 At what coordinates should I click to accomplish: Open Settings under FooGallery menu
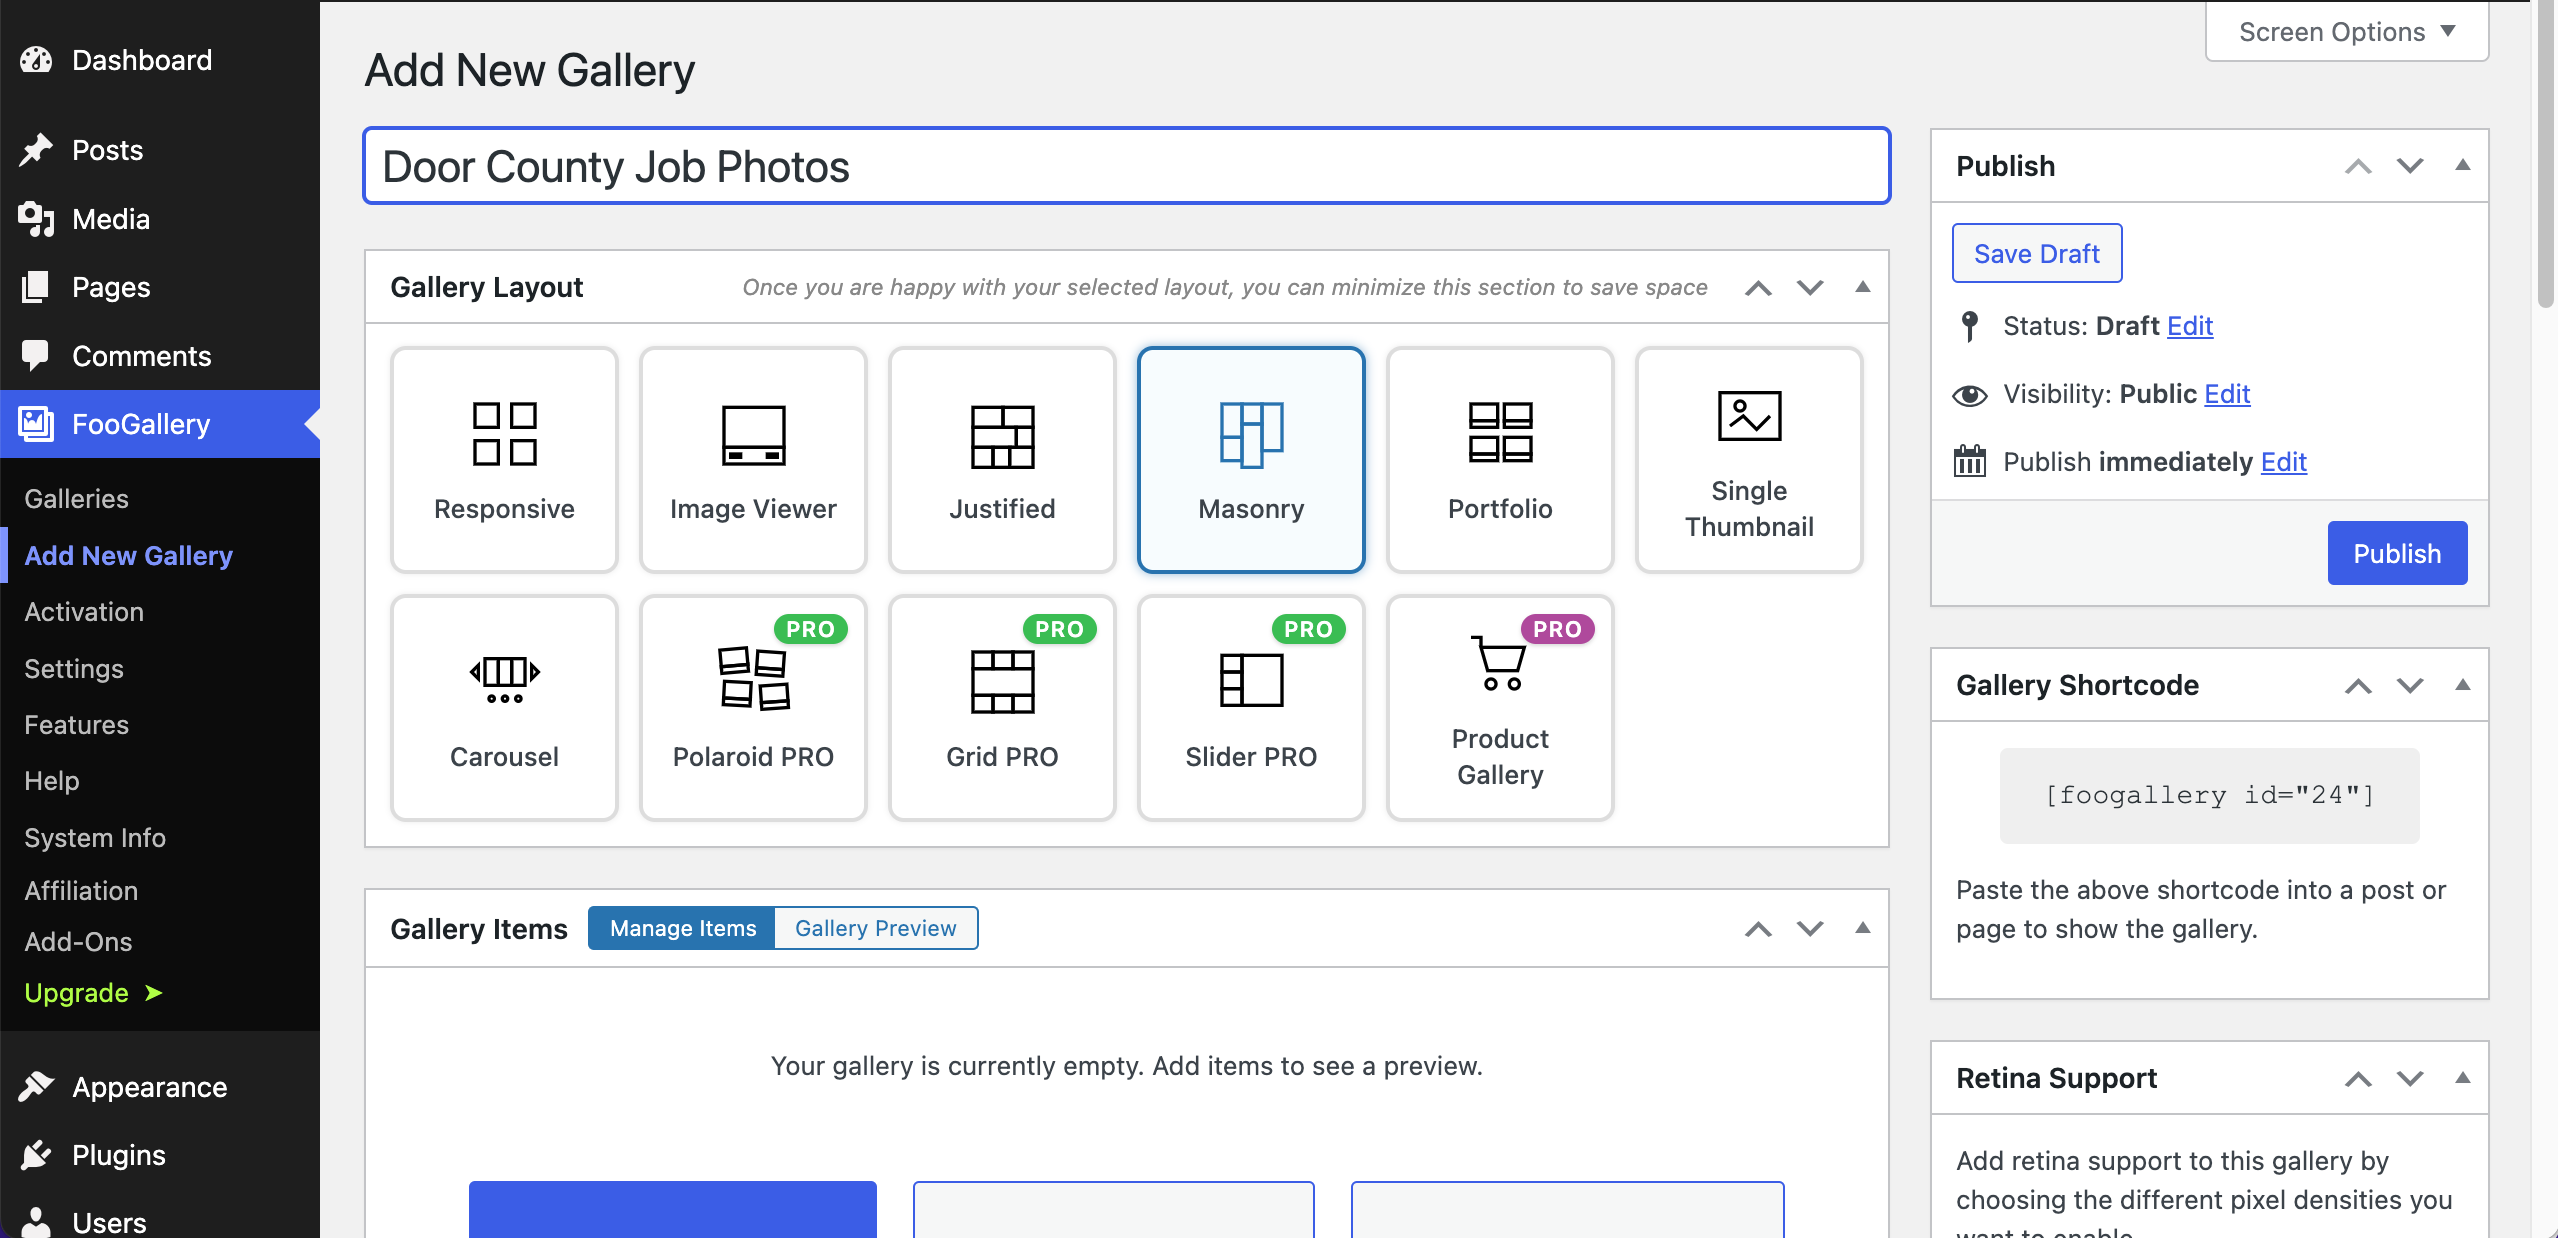point(73,668)
